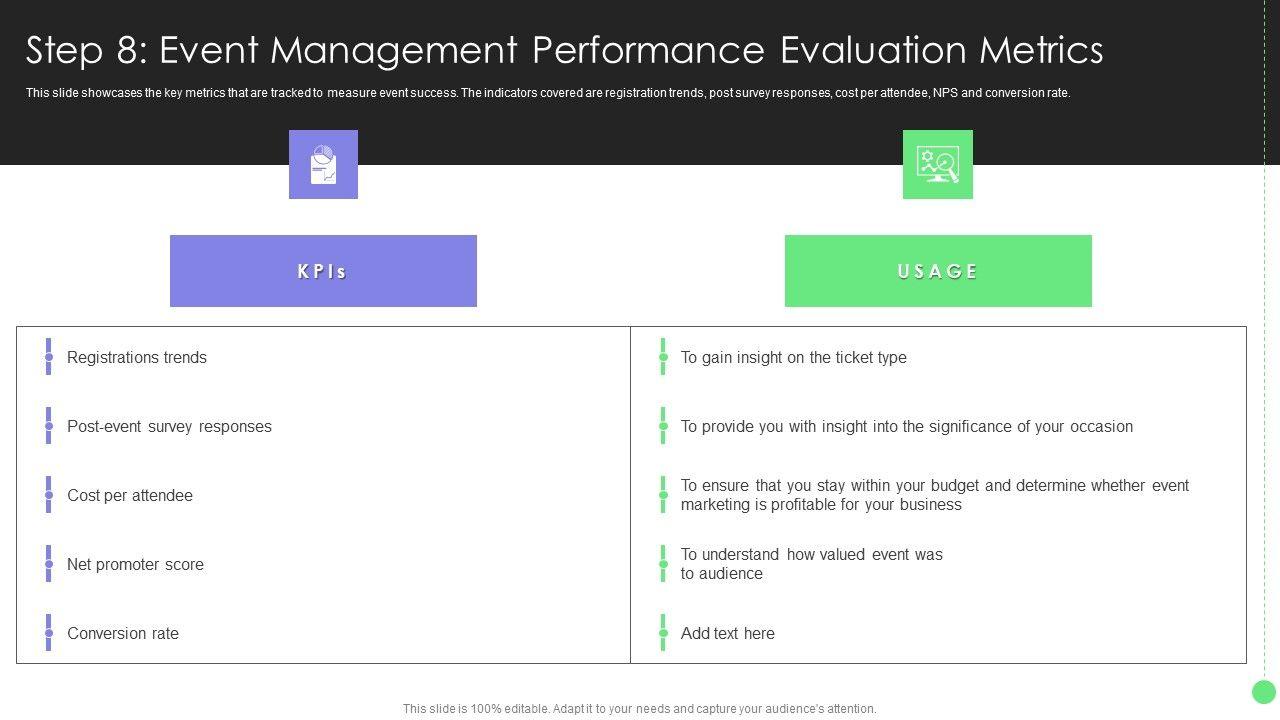Click the Registrations trends text
Viewport: 1280px width, 720px height.
pos(137,358)
